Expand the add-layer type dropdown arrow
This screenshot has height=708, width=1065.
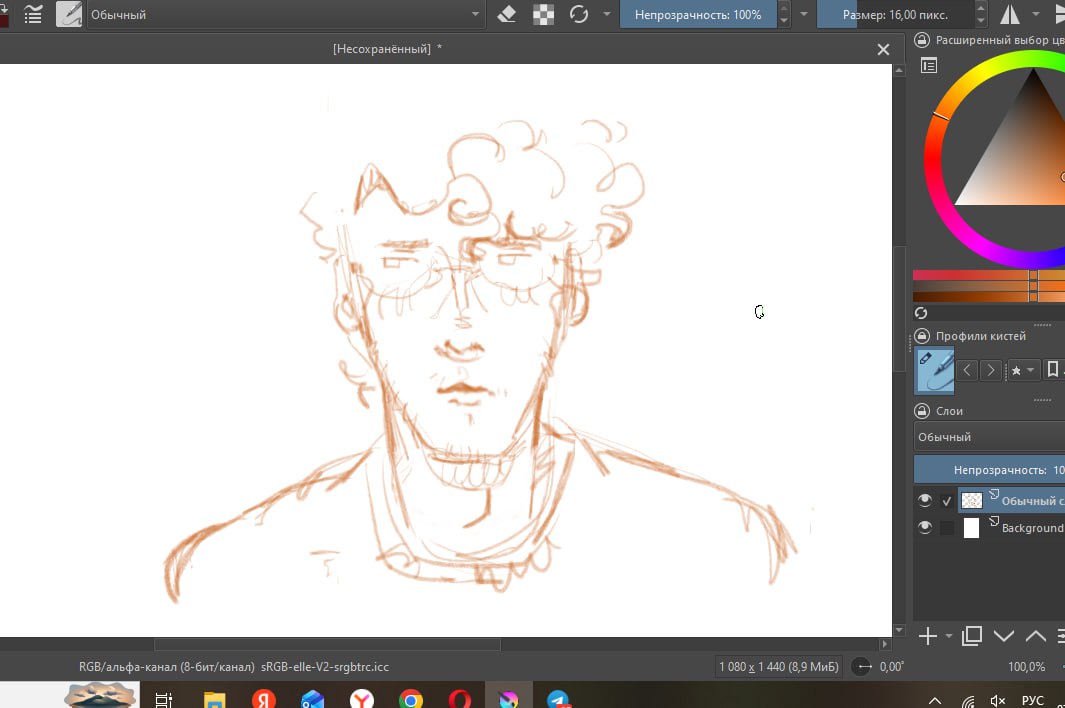(948, 637)
